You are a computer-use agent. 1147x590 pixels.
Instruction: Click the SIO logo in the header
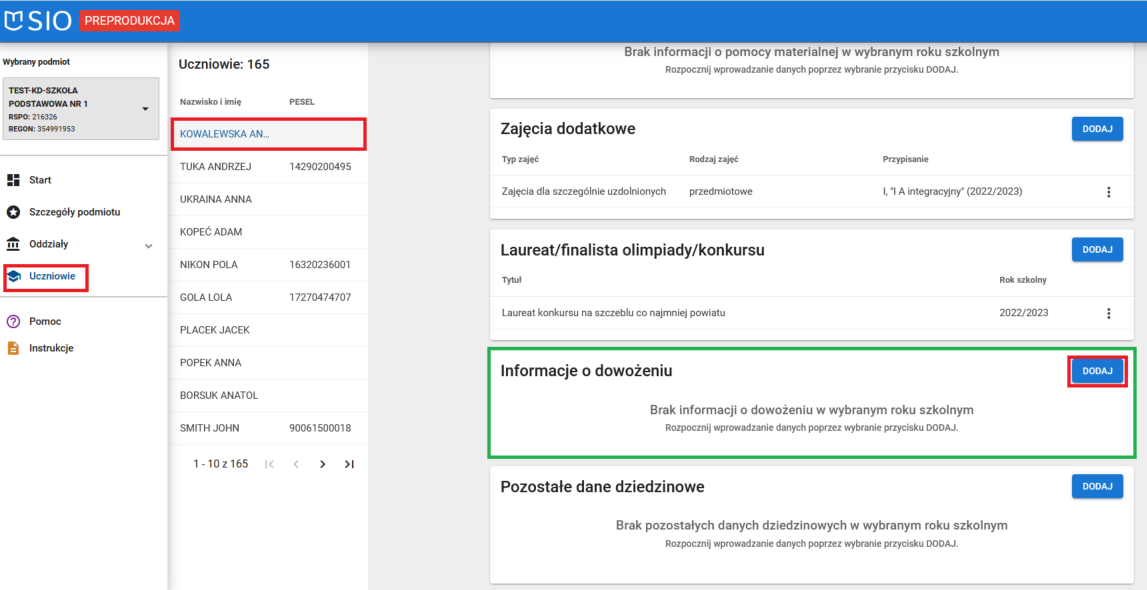pos(40,19)
